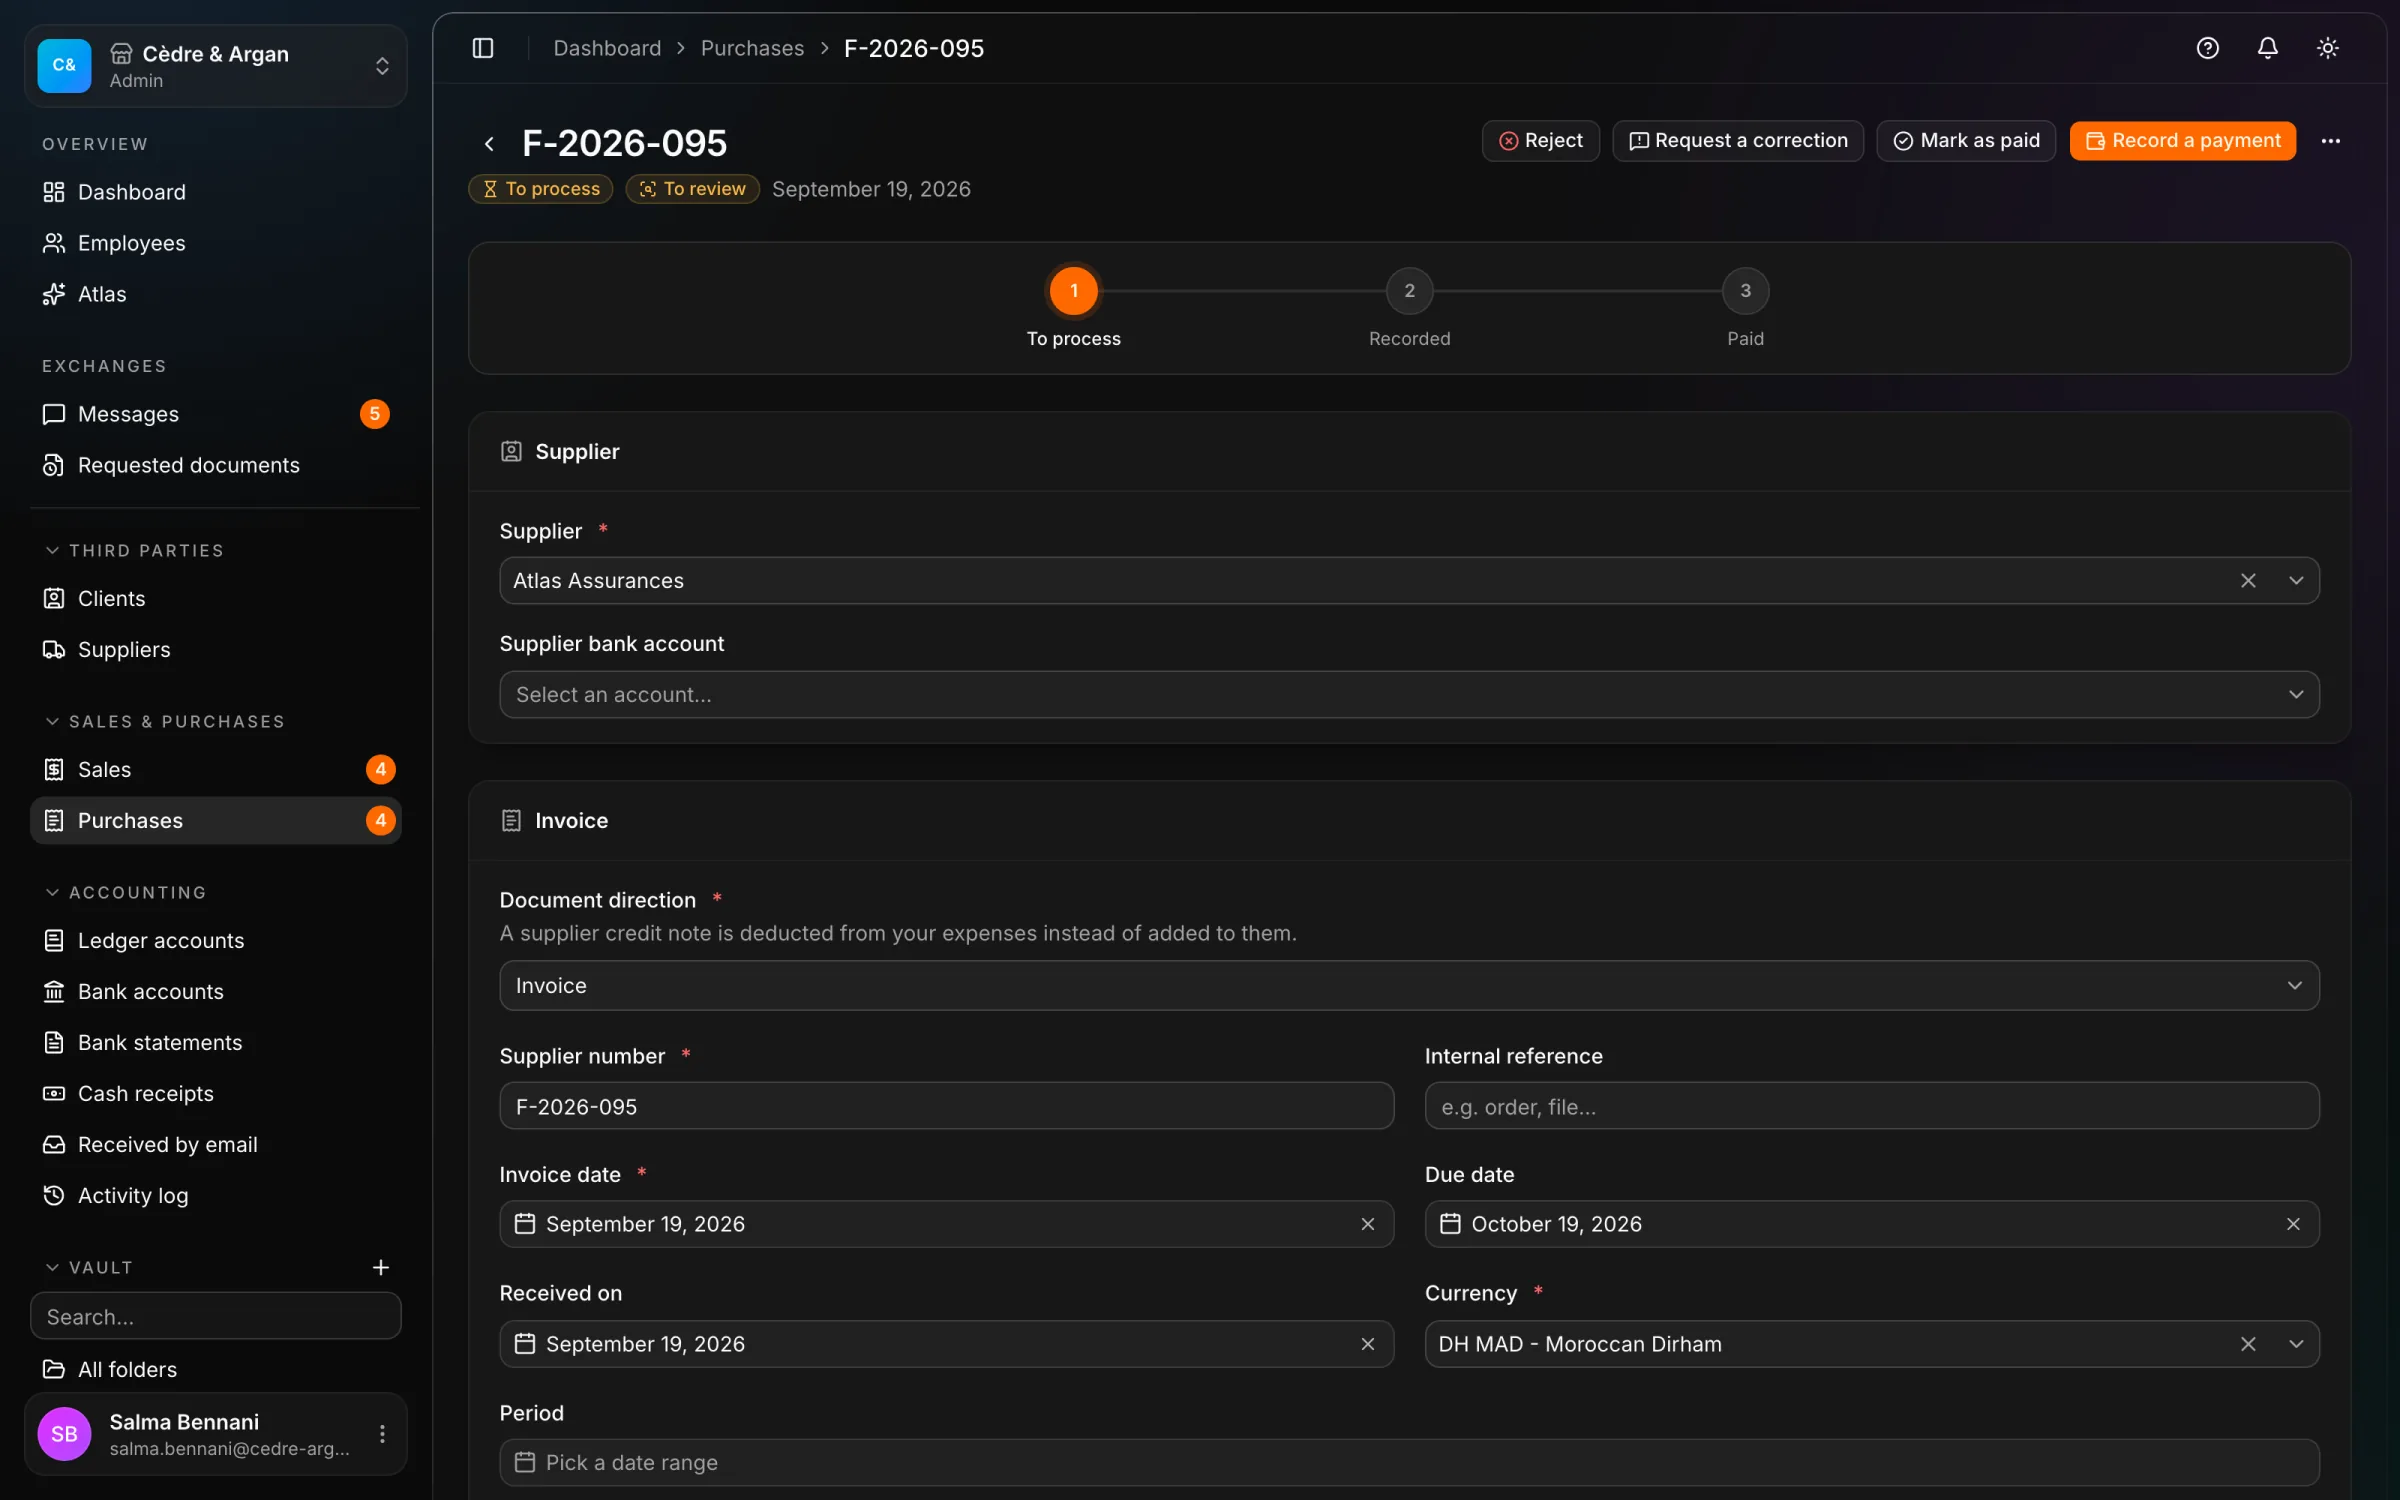Click the SB user avatar
This screenshot has height=1500, width=2400.
tap(64, 1434)
